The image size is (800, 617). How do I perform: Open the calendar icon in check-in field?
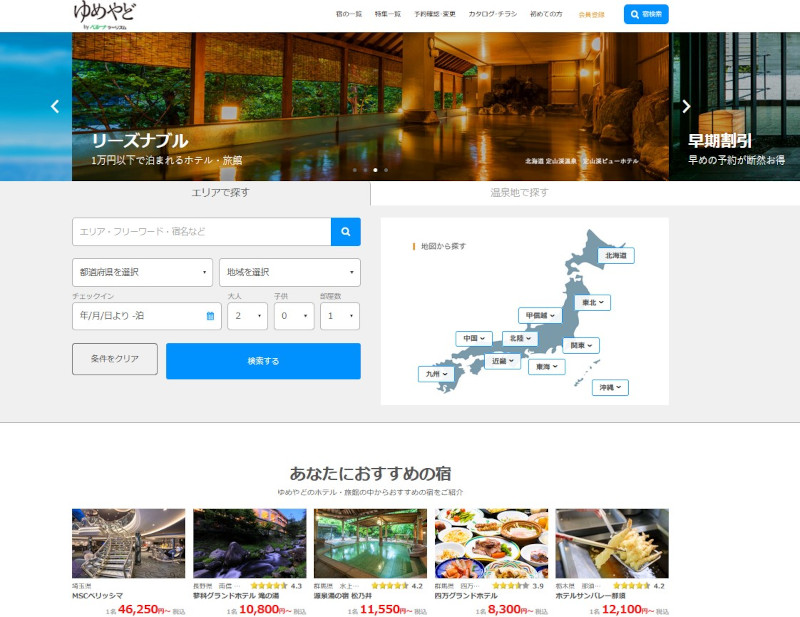coord(210,316)
